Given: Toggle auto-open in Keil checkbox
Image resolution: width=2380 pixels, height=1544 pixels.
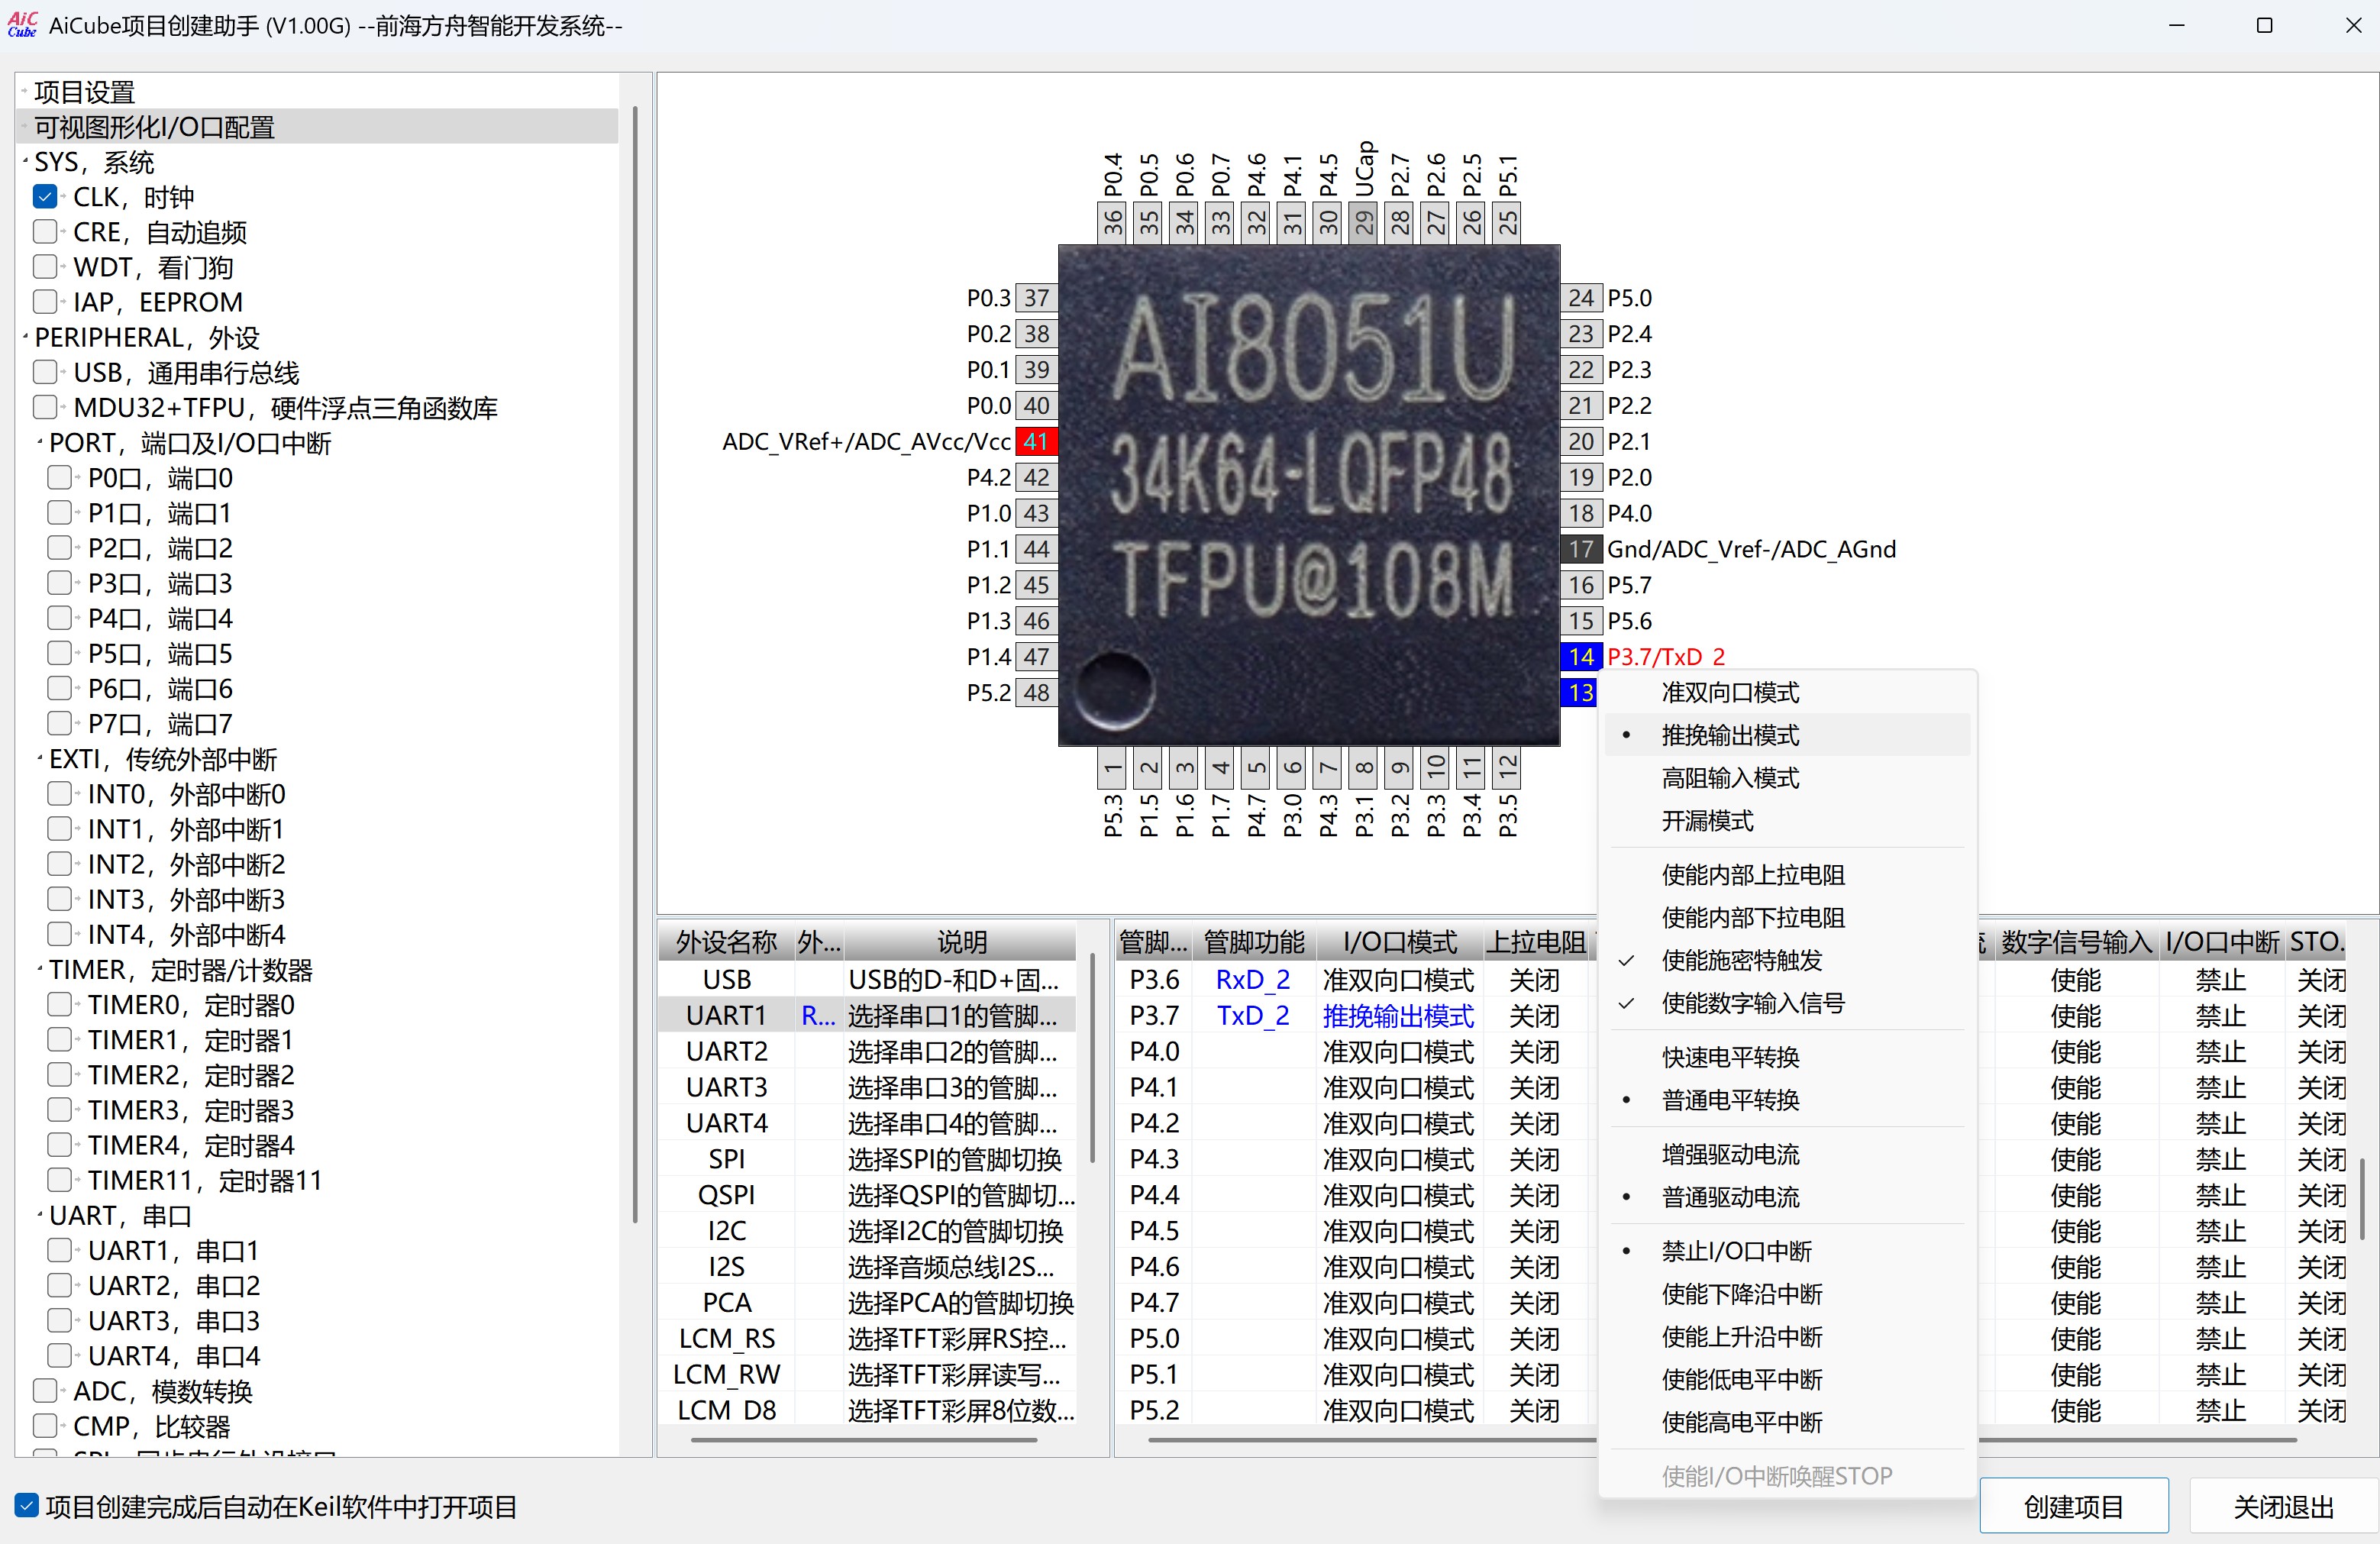Looking at the screenshot, I should 27,1506.
